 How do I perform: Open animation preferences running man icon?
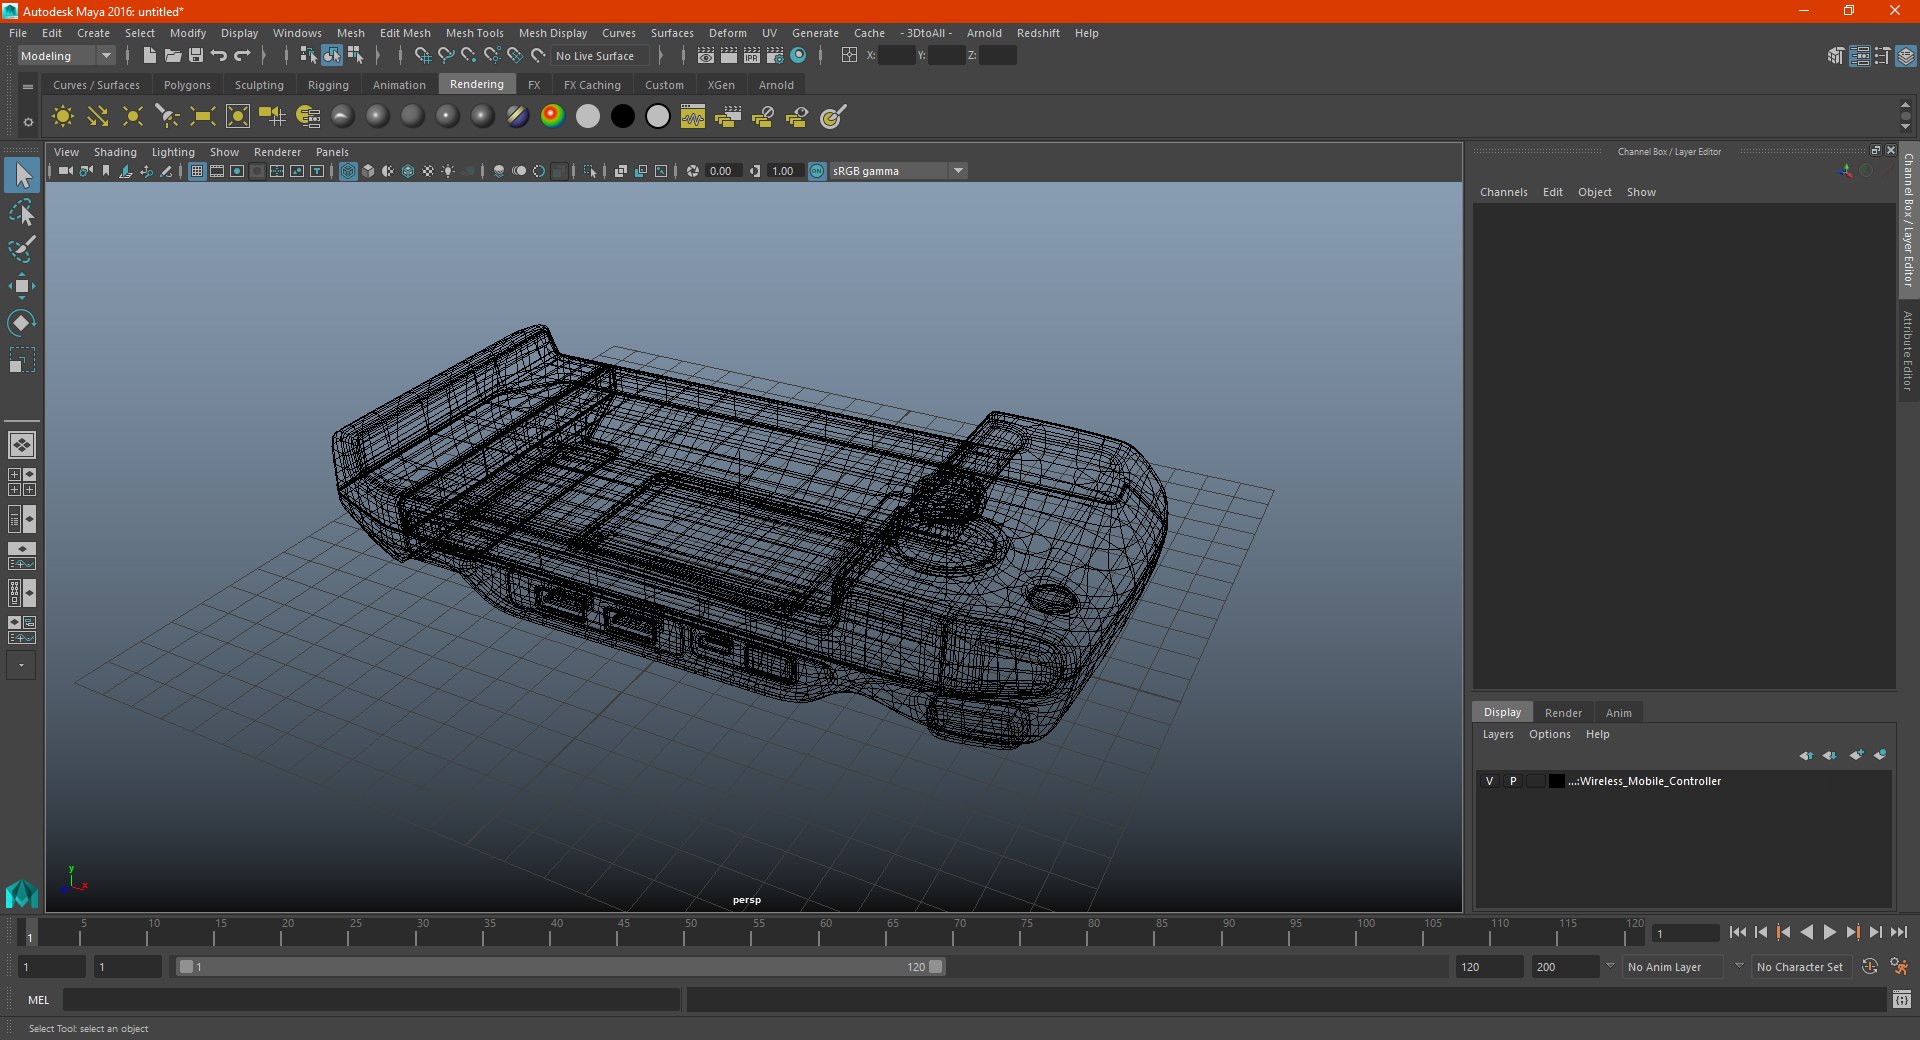click(1898, 967)
